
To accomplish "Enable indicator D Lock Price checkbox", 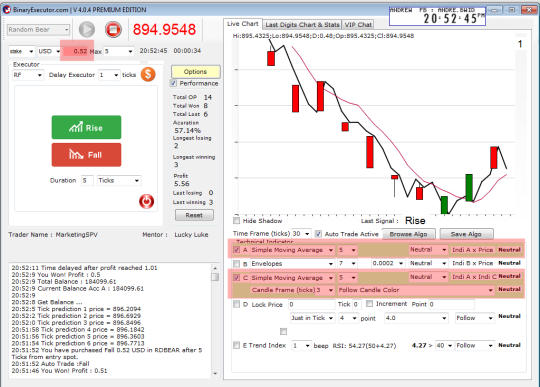I will [237, 304].
